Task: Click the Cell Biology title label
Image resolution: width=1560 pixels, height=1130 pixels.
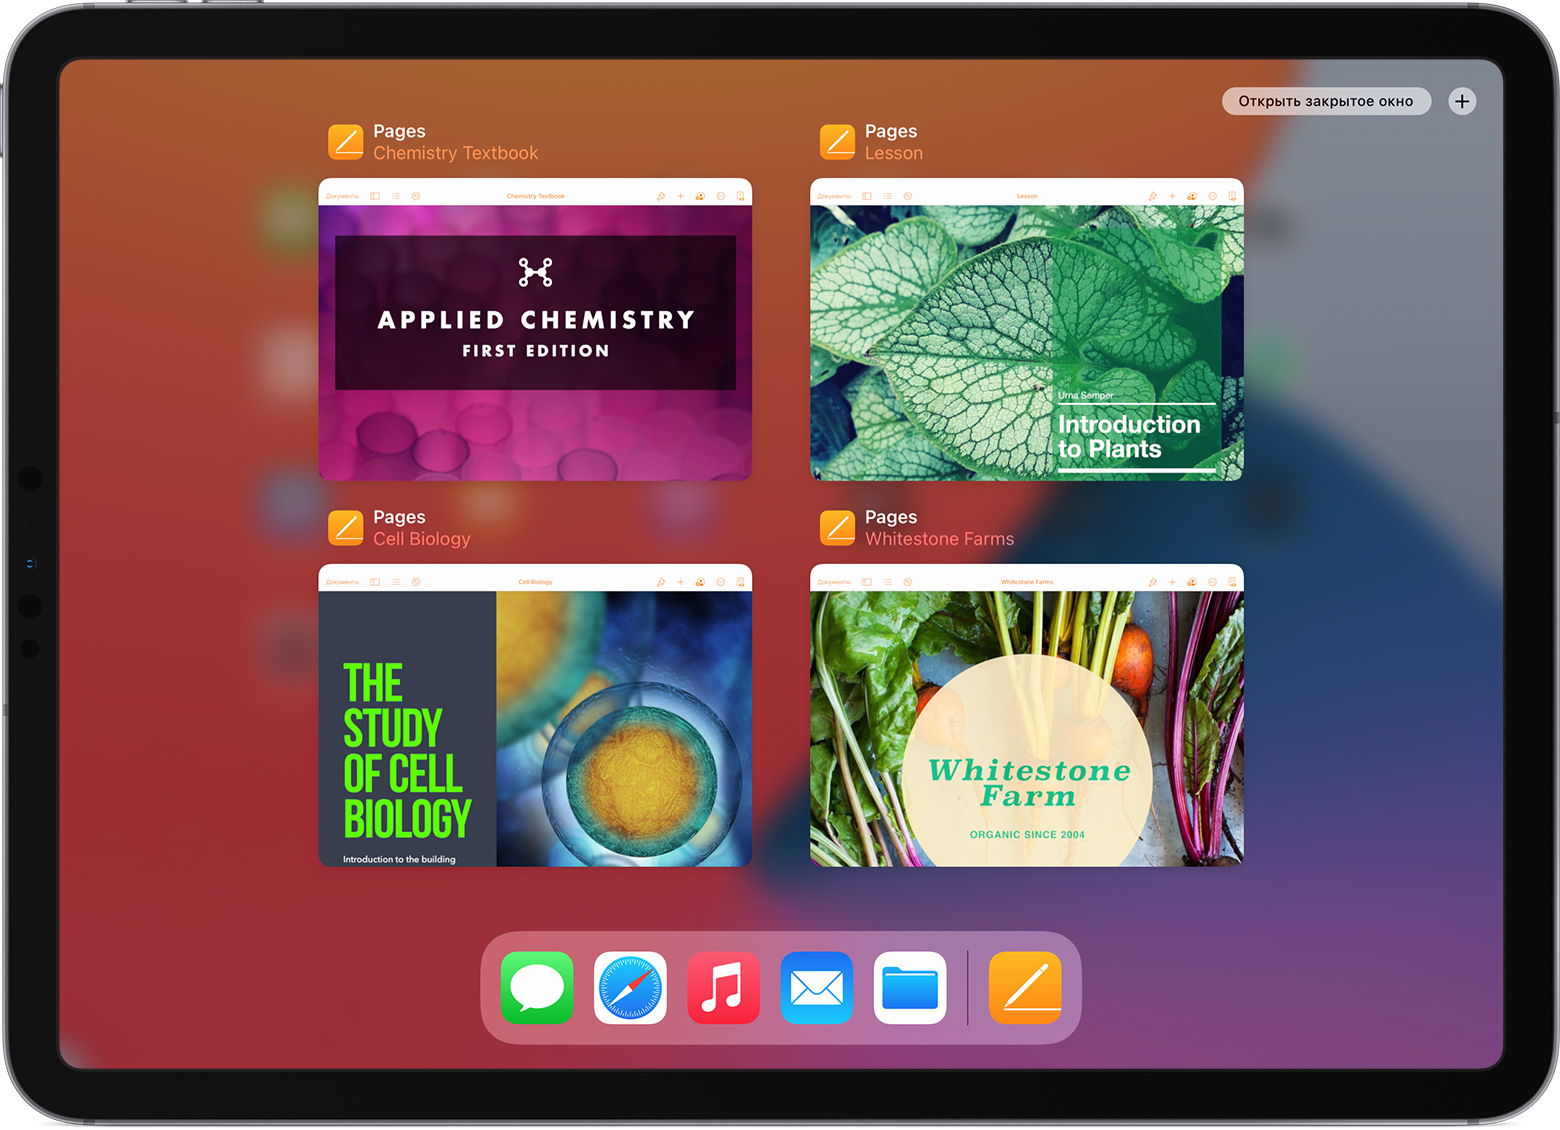Action: 421,539
